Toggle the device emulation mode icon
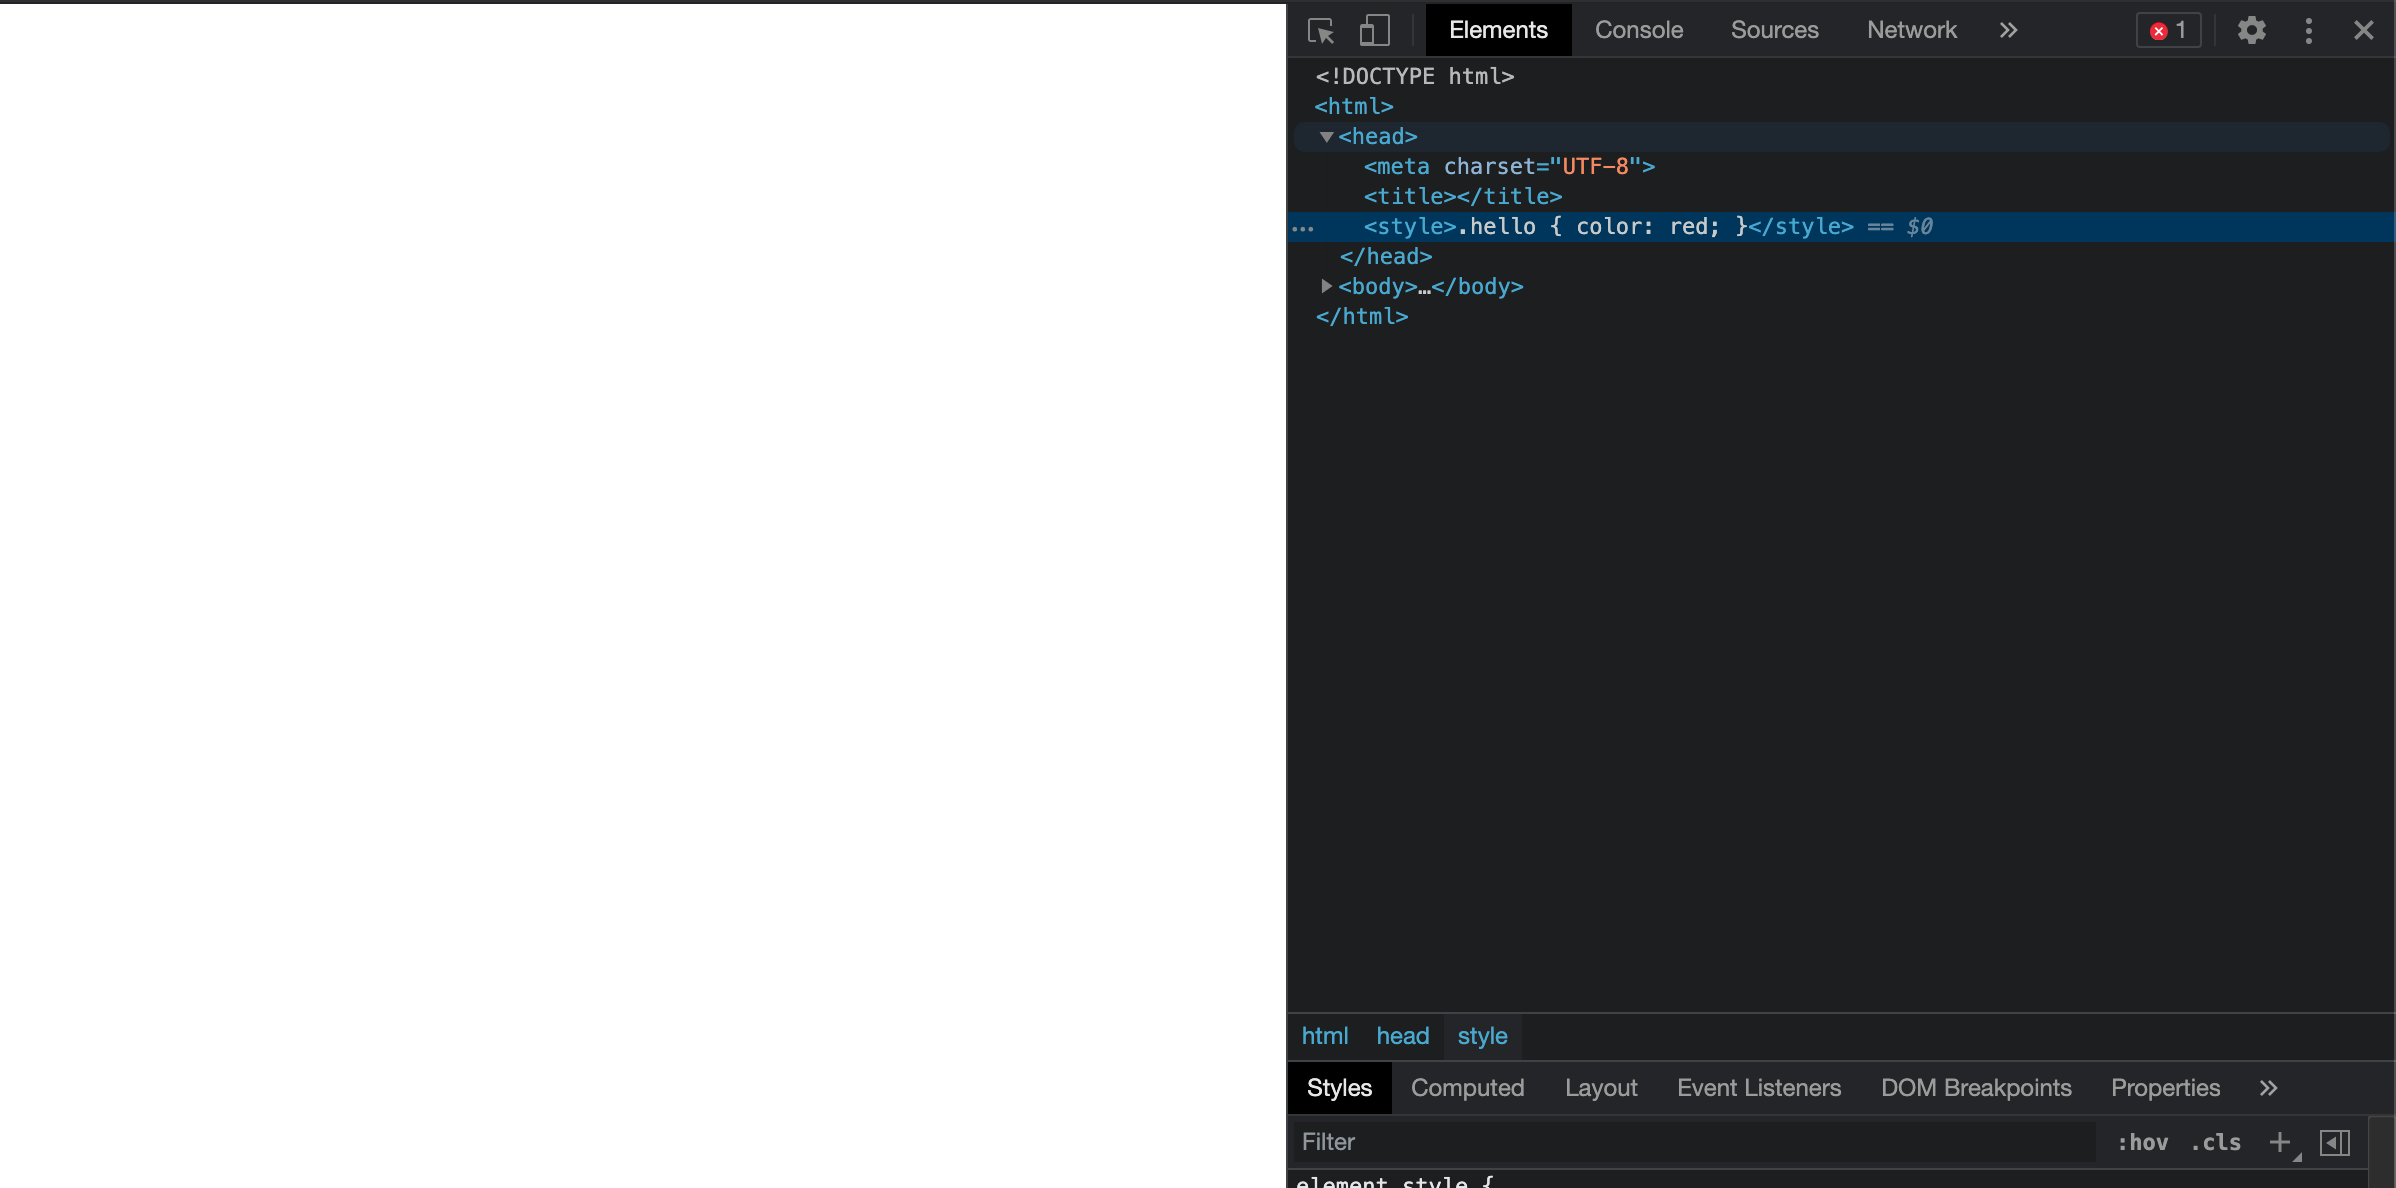2396x1188 pixels. pyautogui.click(x=1374, y=30)
